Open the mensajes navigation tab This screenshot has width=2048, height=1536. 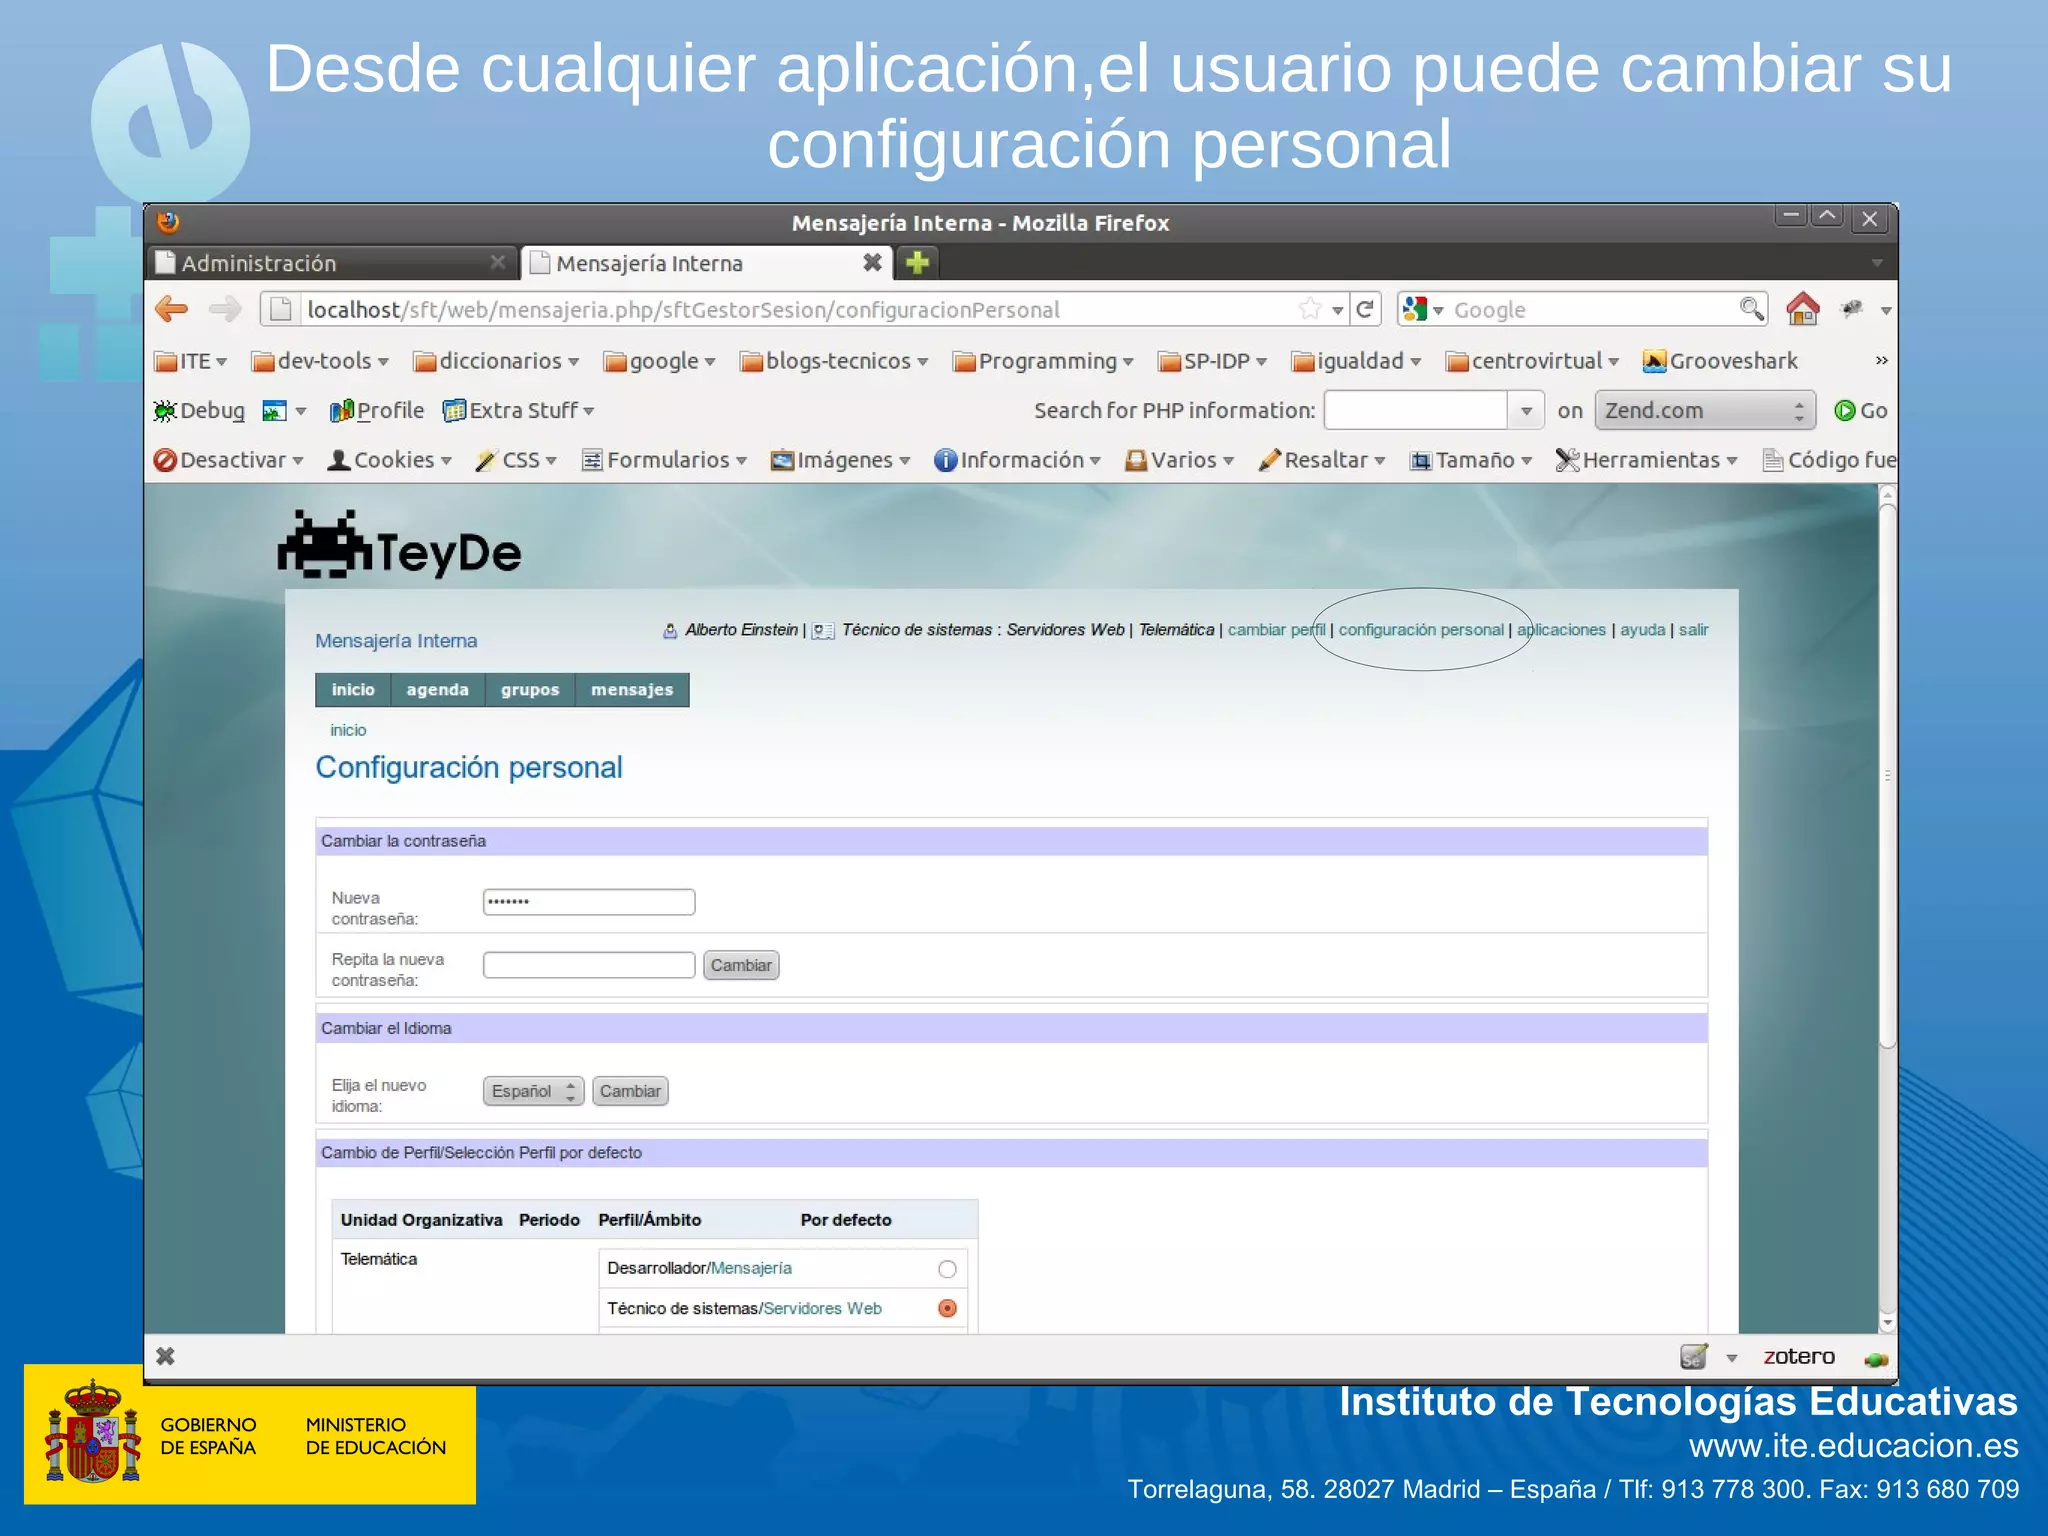pyautogui.click(x=632, y=690)
